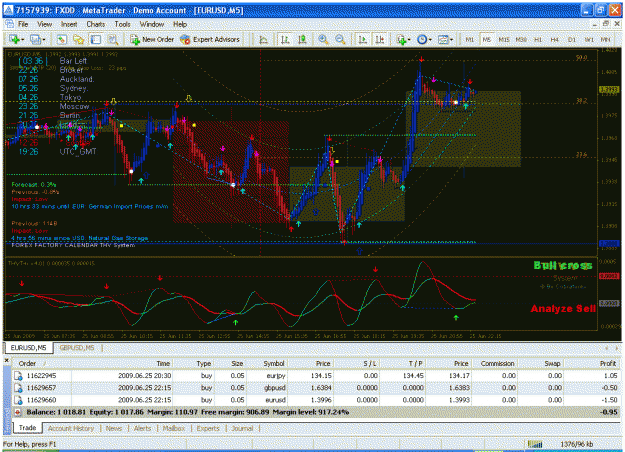Select the M30 timeframe button
This screenshot has width=625, height=452.
tap(521, 39)
